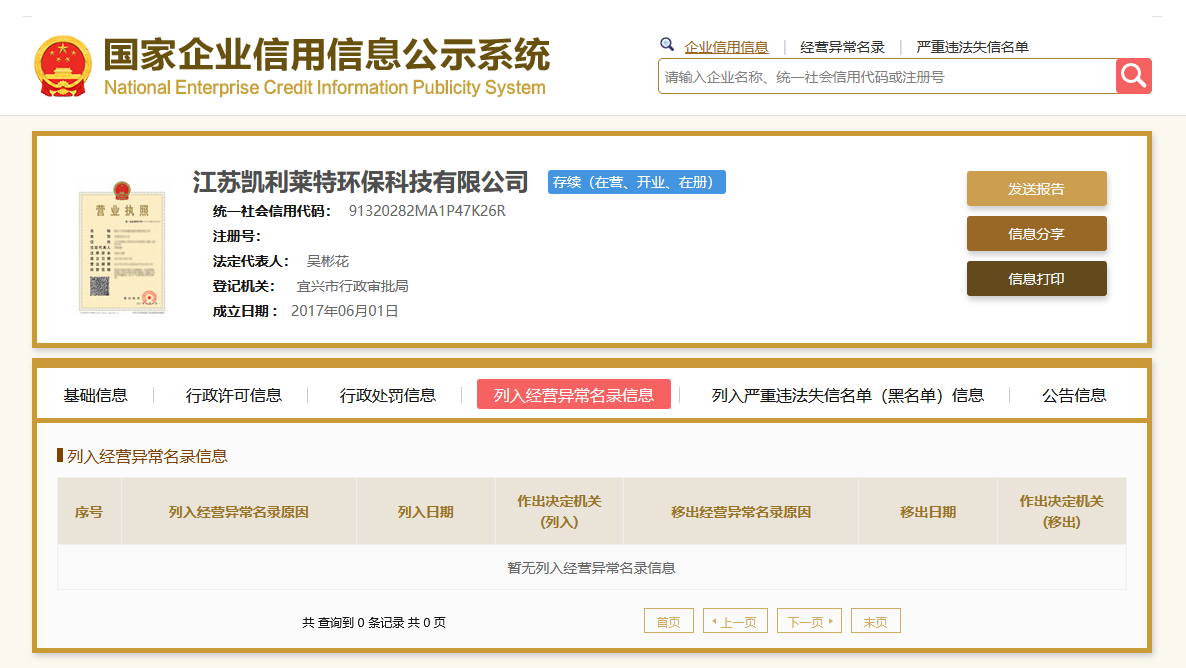This screenshot has width=1186, height=668.
Task: Go to 下一页 next page
Action: (809, 621)
